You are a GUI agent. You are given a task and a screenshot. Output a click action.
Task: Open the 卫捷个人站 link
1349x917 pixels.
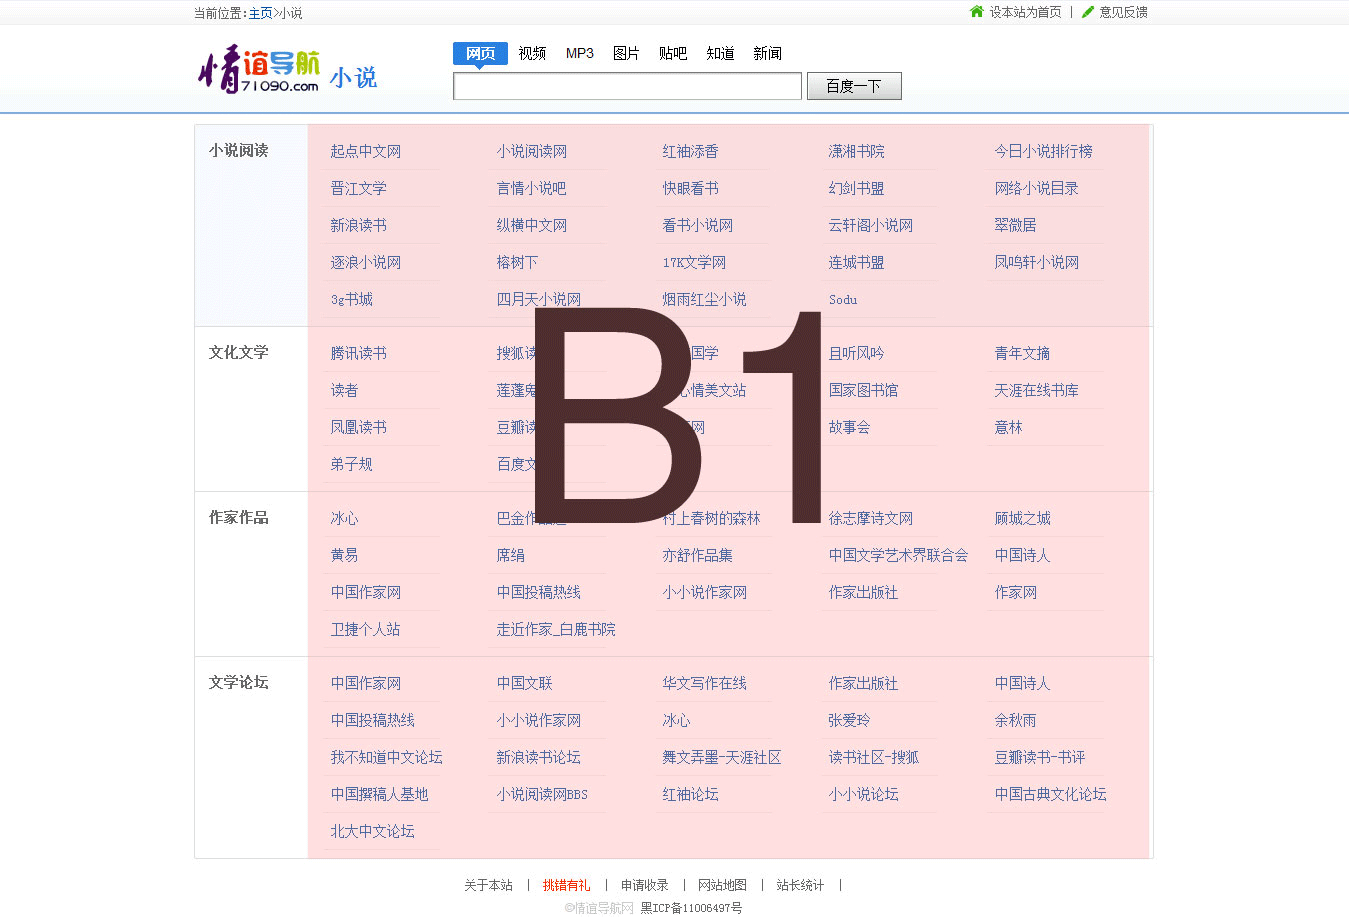click(x=366, y=629)
